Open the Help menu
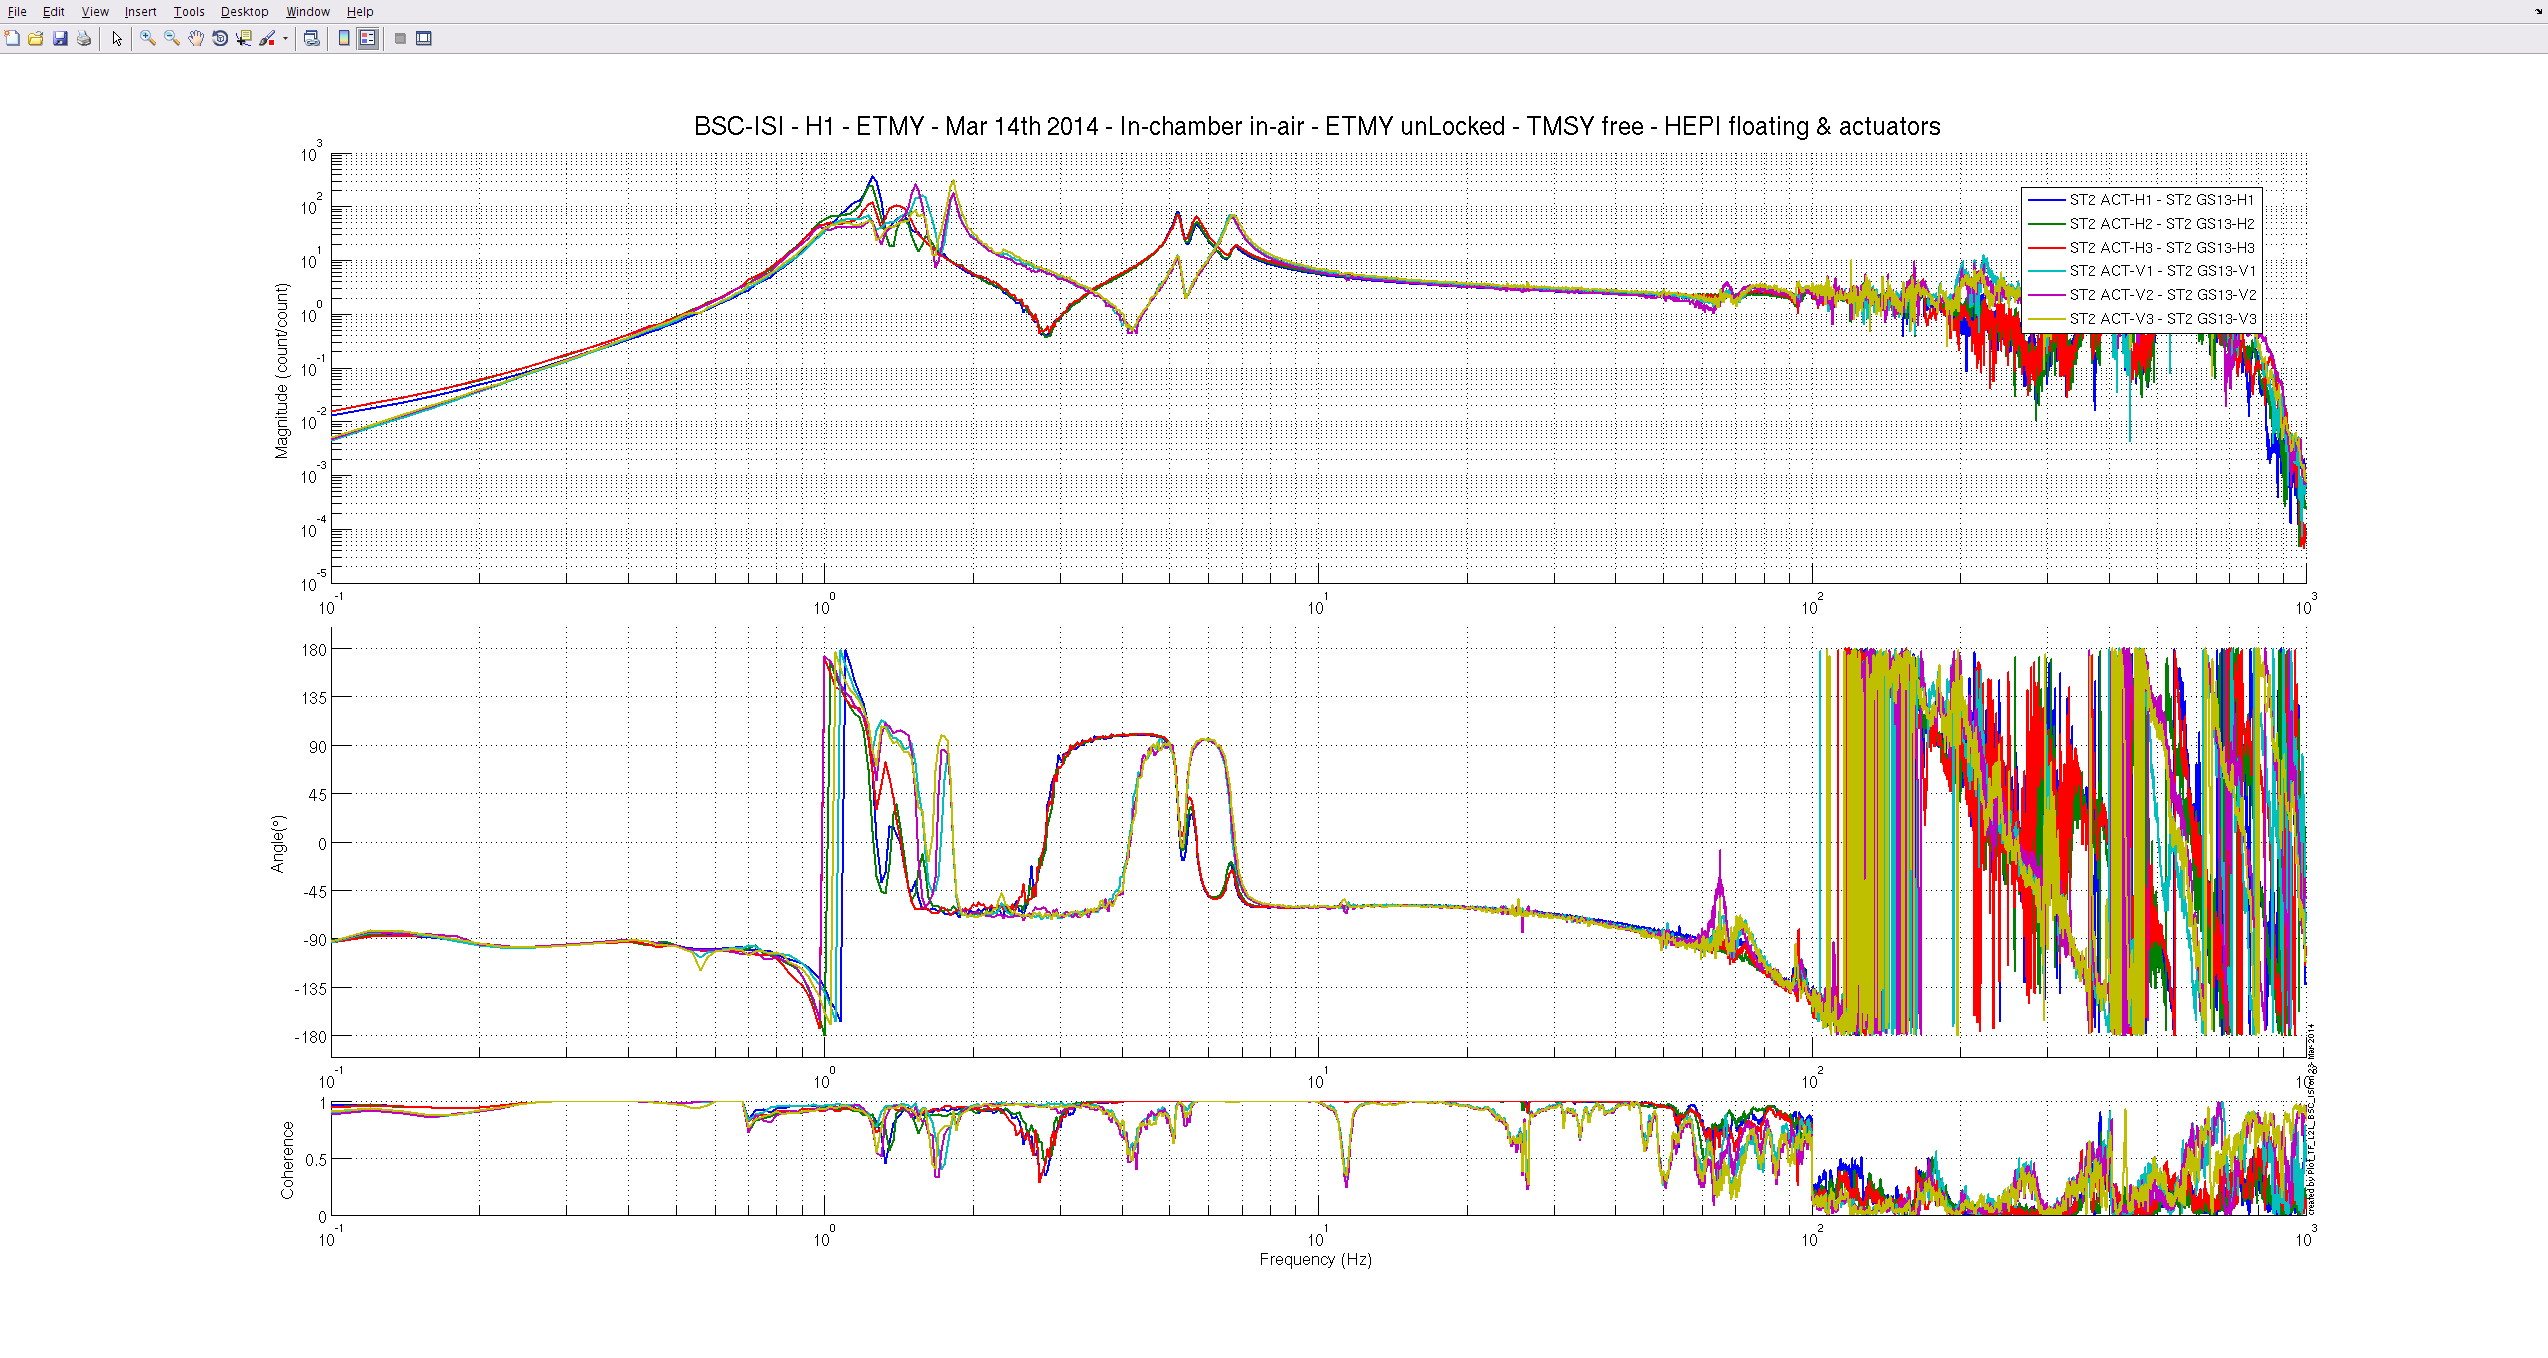Screen dimensions: 2548x1358 360,12
